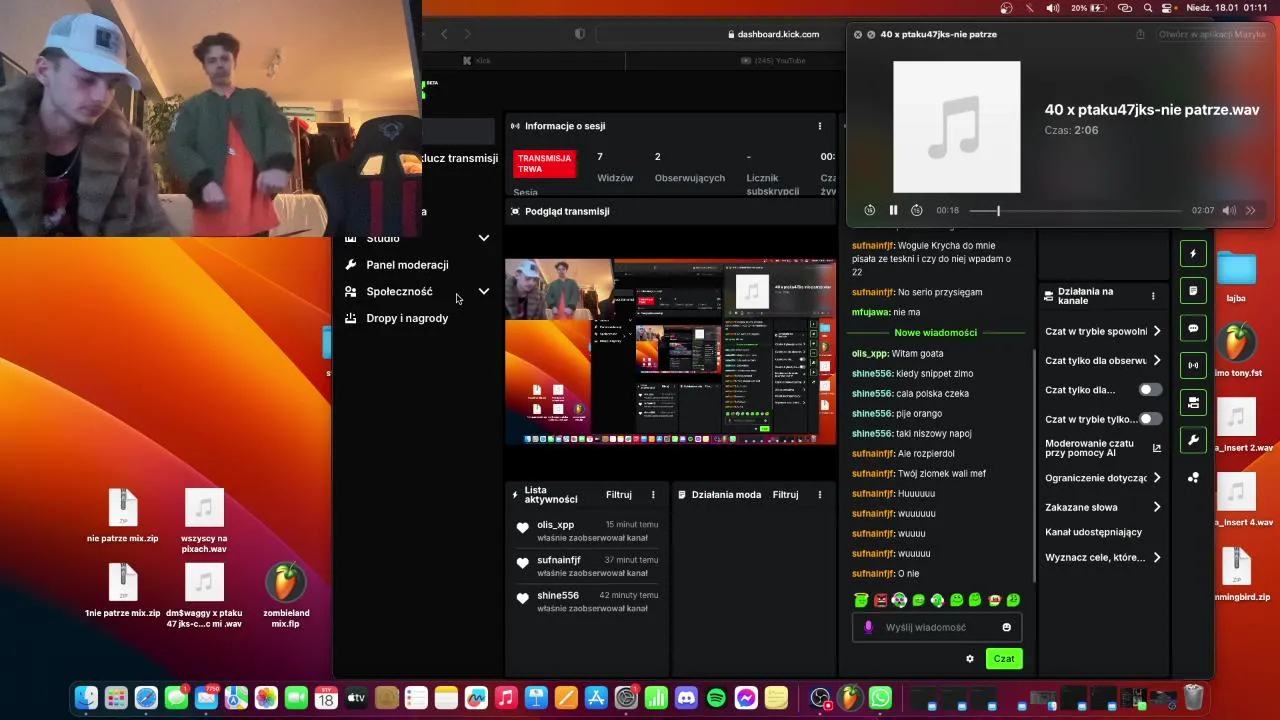Expand the Studio sidebar section

(x=484, y=238)
